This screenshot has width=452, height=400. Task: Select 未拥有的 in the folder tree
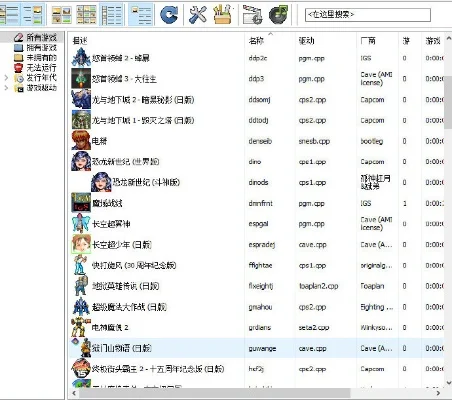41,58
